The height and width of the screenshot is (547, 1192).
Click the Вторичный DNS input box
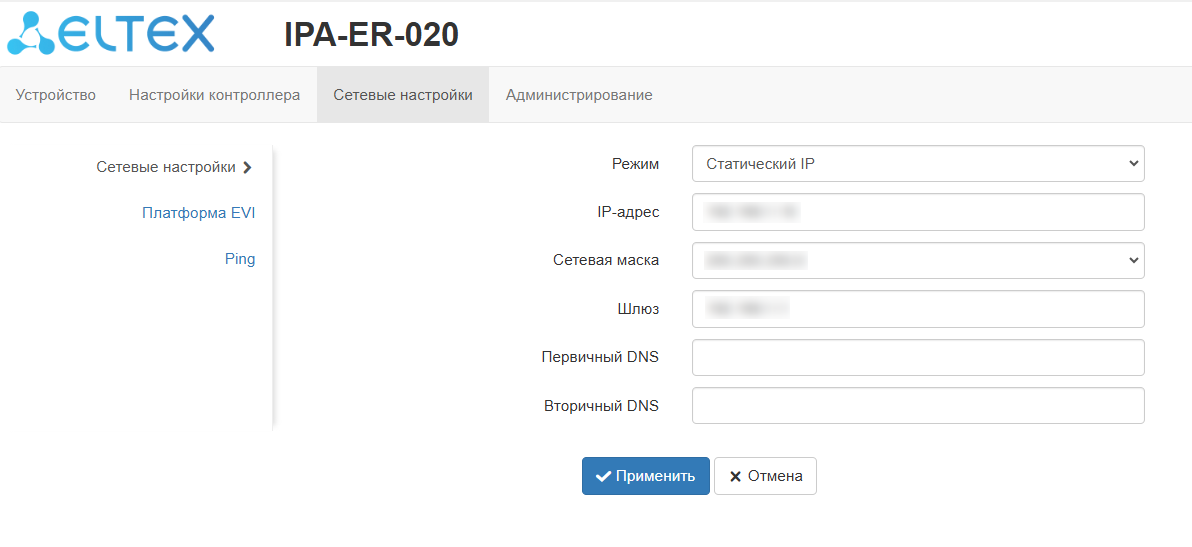917,406
